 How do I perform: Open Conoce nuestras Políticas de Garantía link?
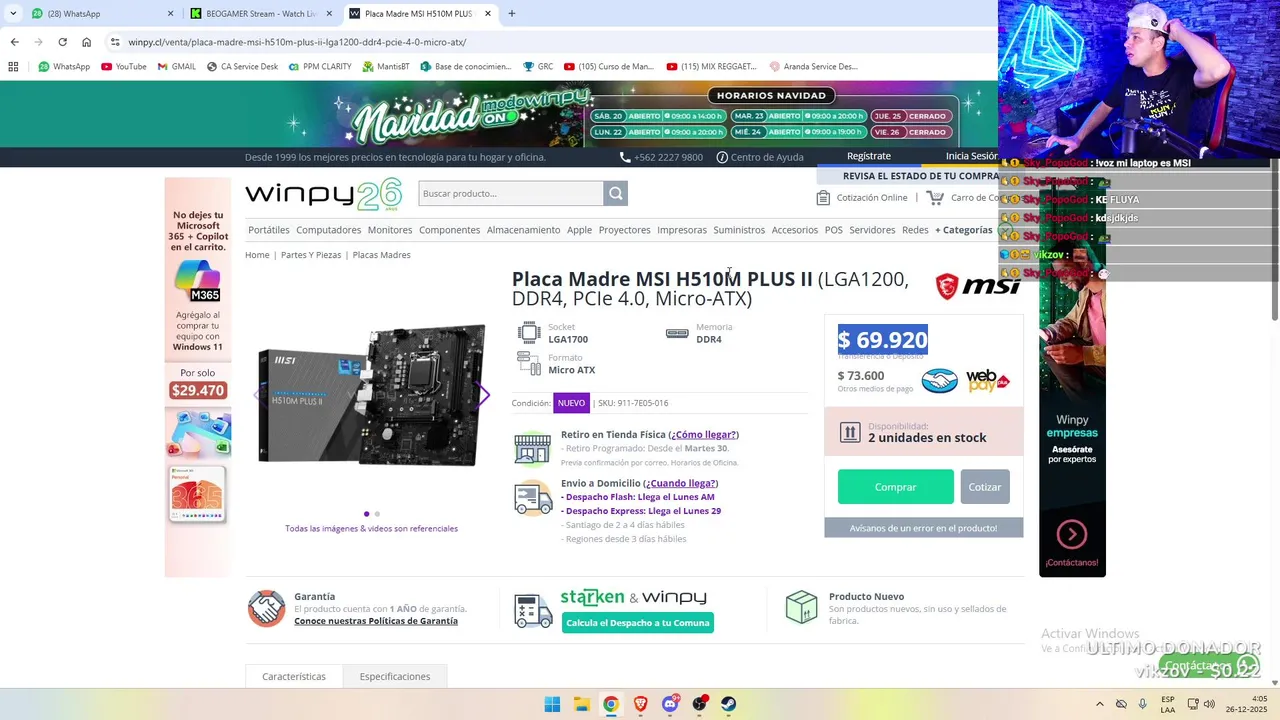click(376, 621)
